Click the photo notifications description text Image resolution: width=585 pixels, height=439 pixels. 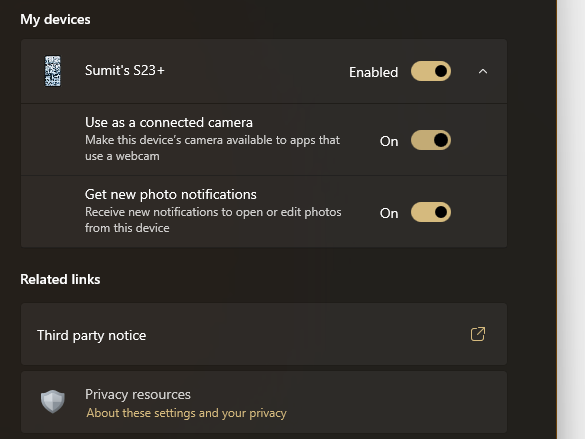point(213,220)
